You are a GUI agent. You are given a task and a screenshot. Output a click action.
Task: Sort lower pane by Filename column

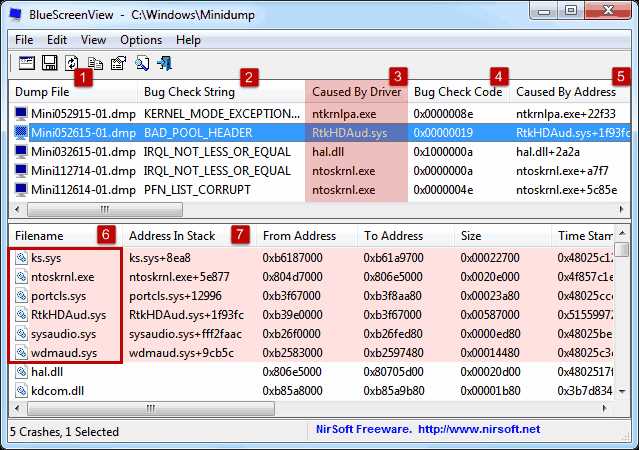(66, 236)
